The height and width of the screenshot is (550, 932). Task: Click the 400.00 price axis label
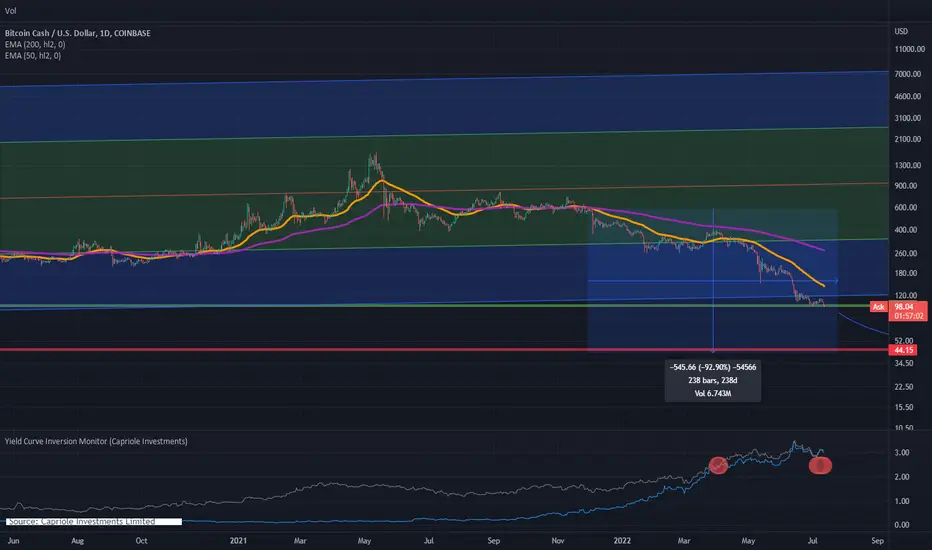[x=906, y=230]
